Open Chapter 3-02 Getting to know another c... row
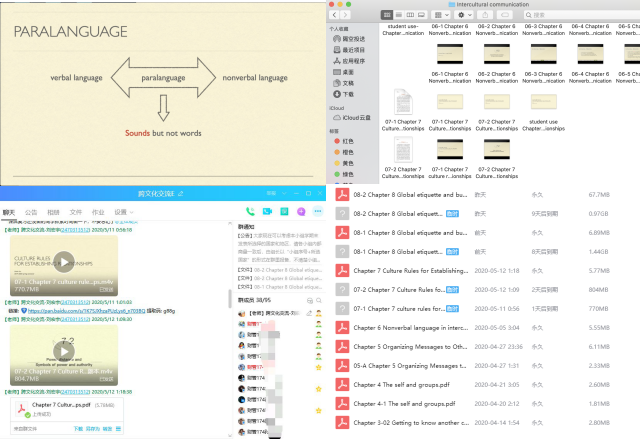The height and width of the screenshot is (439, 641). [473, 422]
